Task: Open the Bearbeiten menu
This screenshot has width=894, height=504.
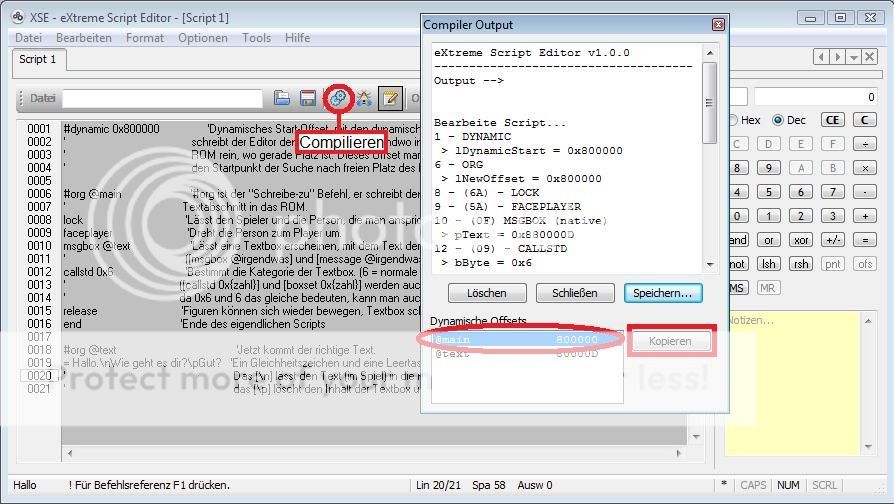Action: pos(83,38)
